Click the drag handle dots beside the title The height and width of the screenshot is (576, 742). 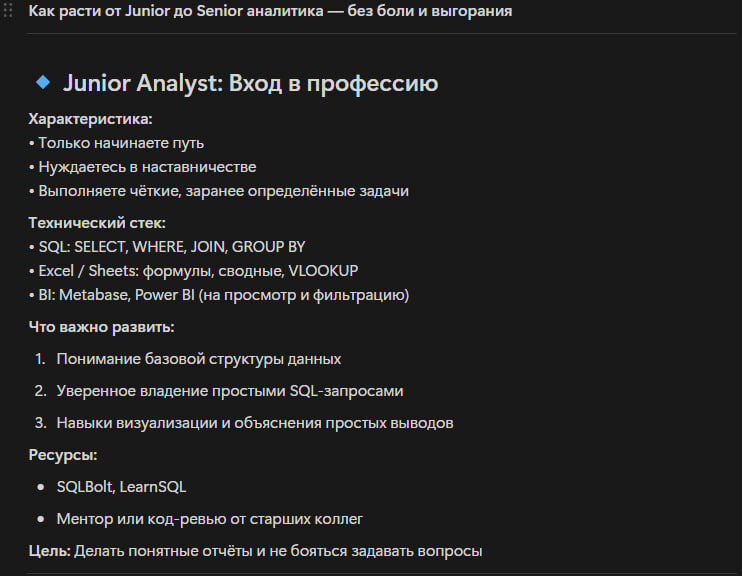point(8,10)
